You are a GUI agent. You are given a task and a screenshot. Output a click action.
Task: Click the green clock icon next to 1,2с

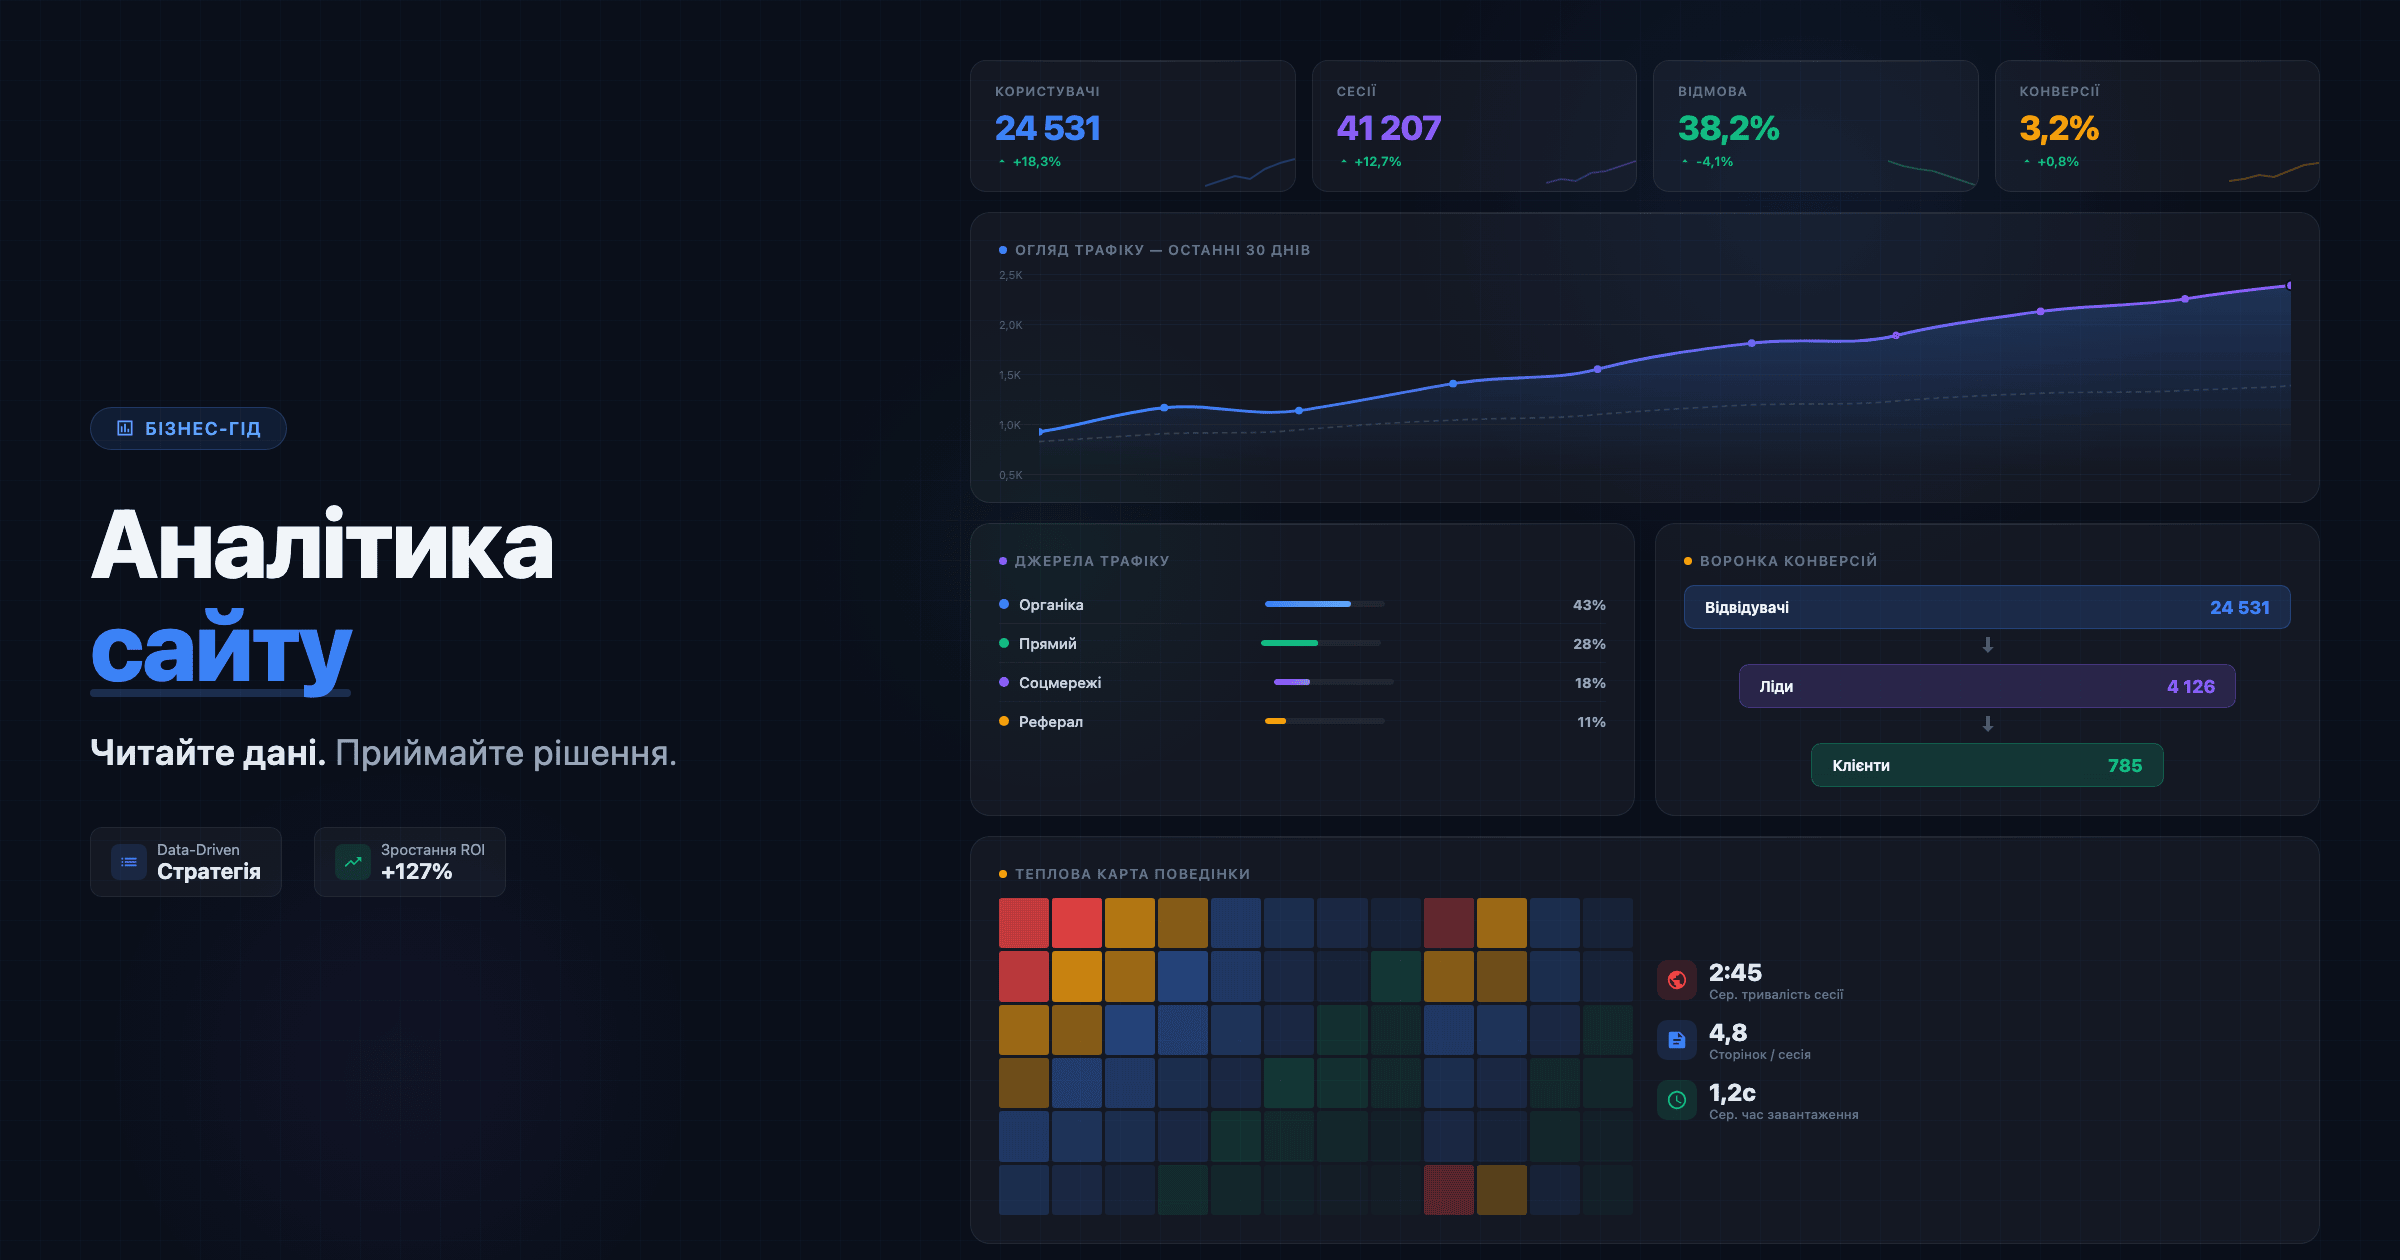(x=1677, y=1100)
